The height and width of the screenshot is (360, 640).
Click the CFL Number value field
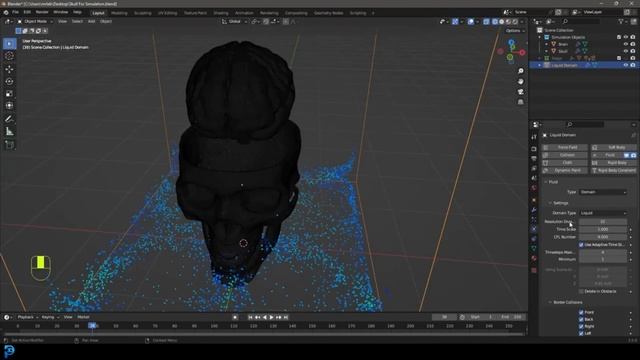pos(603,237)
